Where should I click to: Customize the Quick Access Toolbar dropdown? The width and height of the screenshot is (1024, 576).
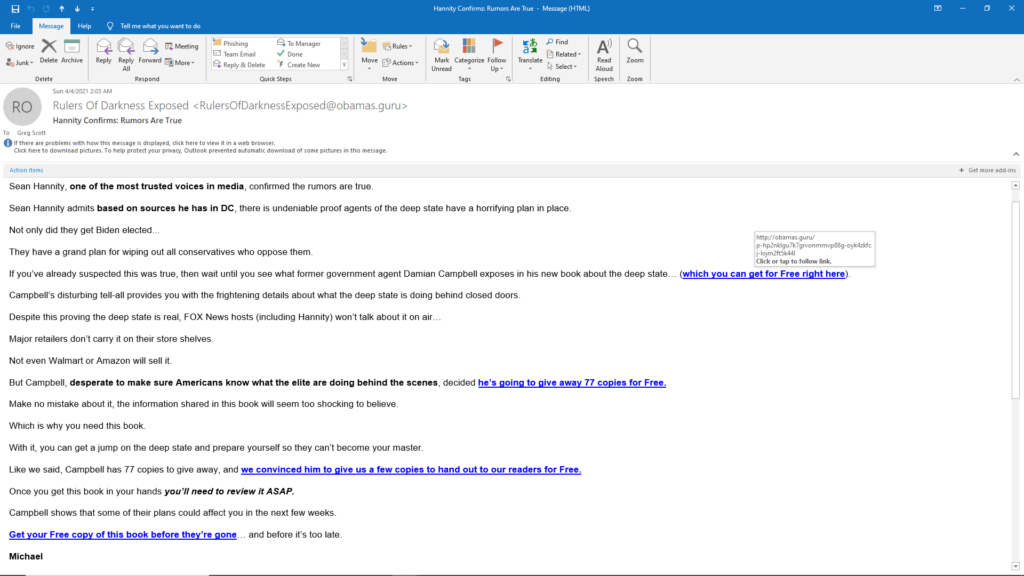(x=92, y=8)
